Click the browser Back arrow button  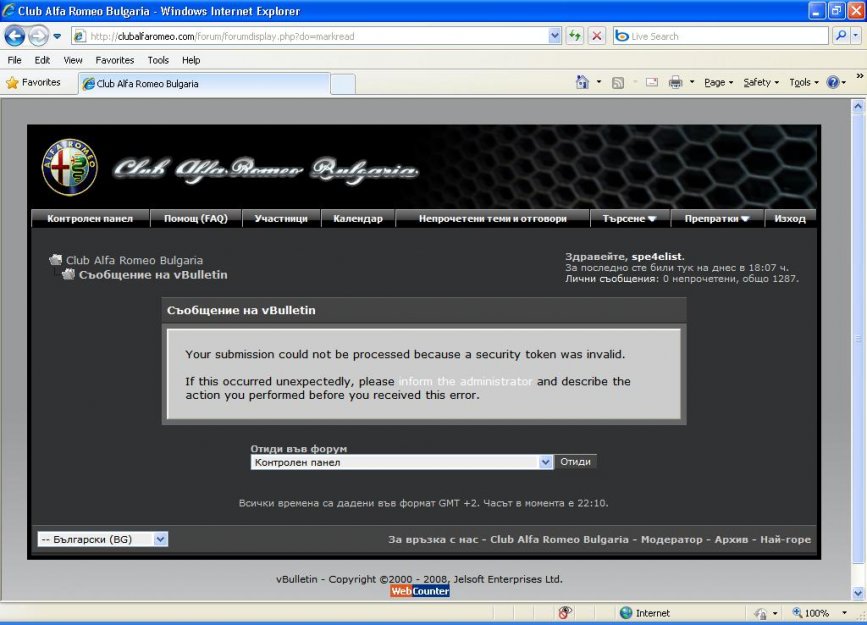pyautogui.click(x=15, y=36)
